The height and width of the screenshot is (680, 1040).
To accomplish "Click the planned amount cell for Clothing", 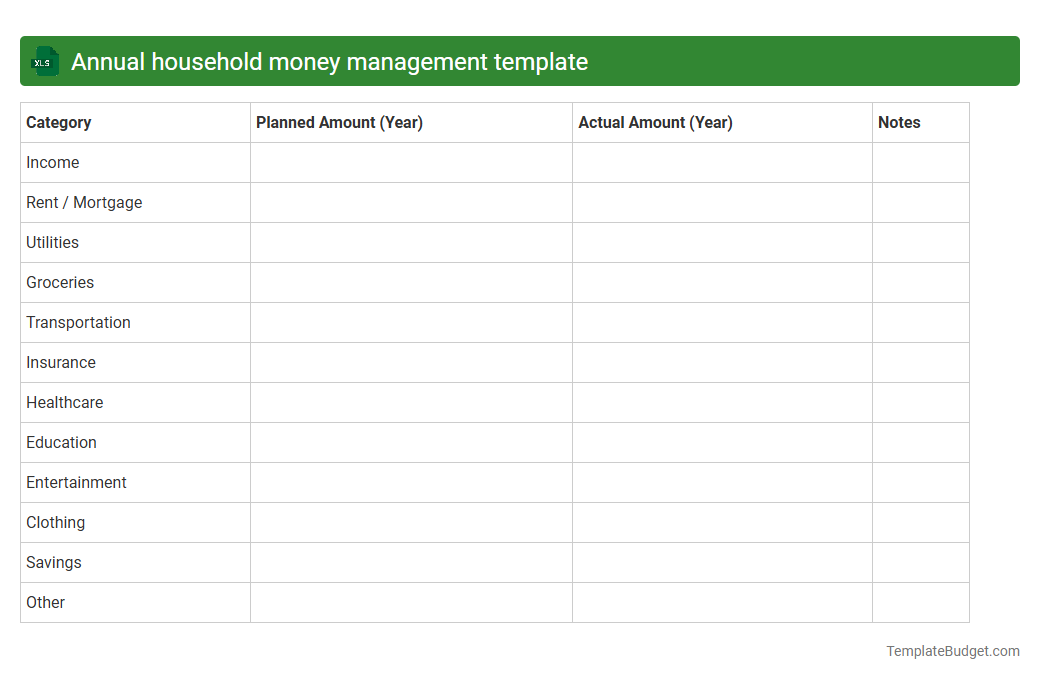I will [x=411, y=522].
